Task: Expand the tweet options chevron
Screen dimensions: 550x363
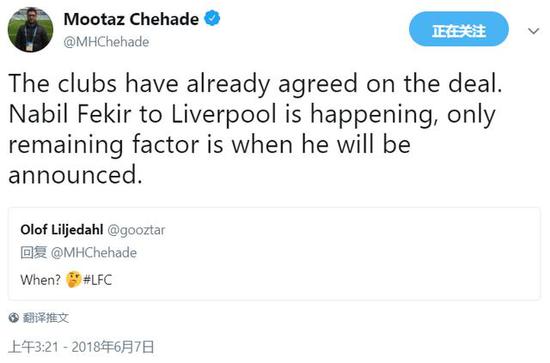Action: pos(533,31)
